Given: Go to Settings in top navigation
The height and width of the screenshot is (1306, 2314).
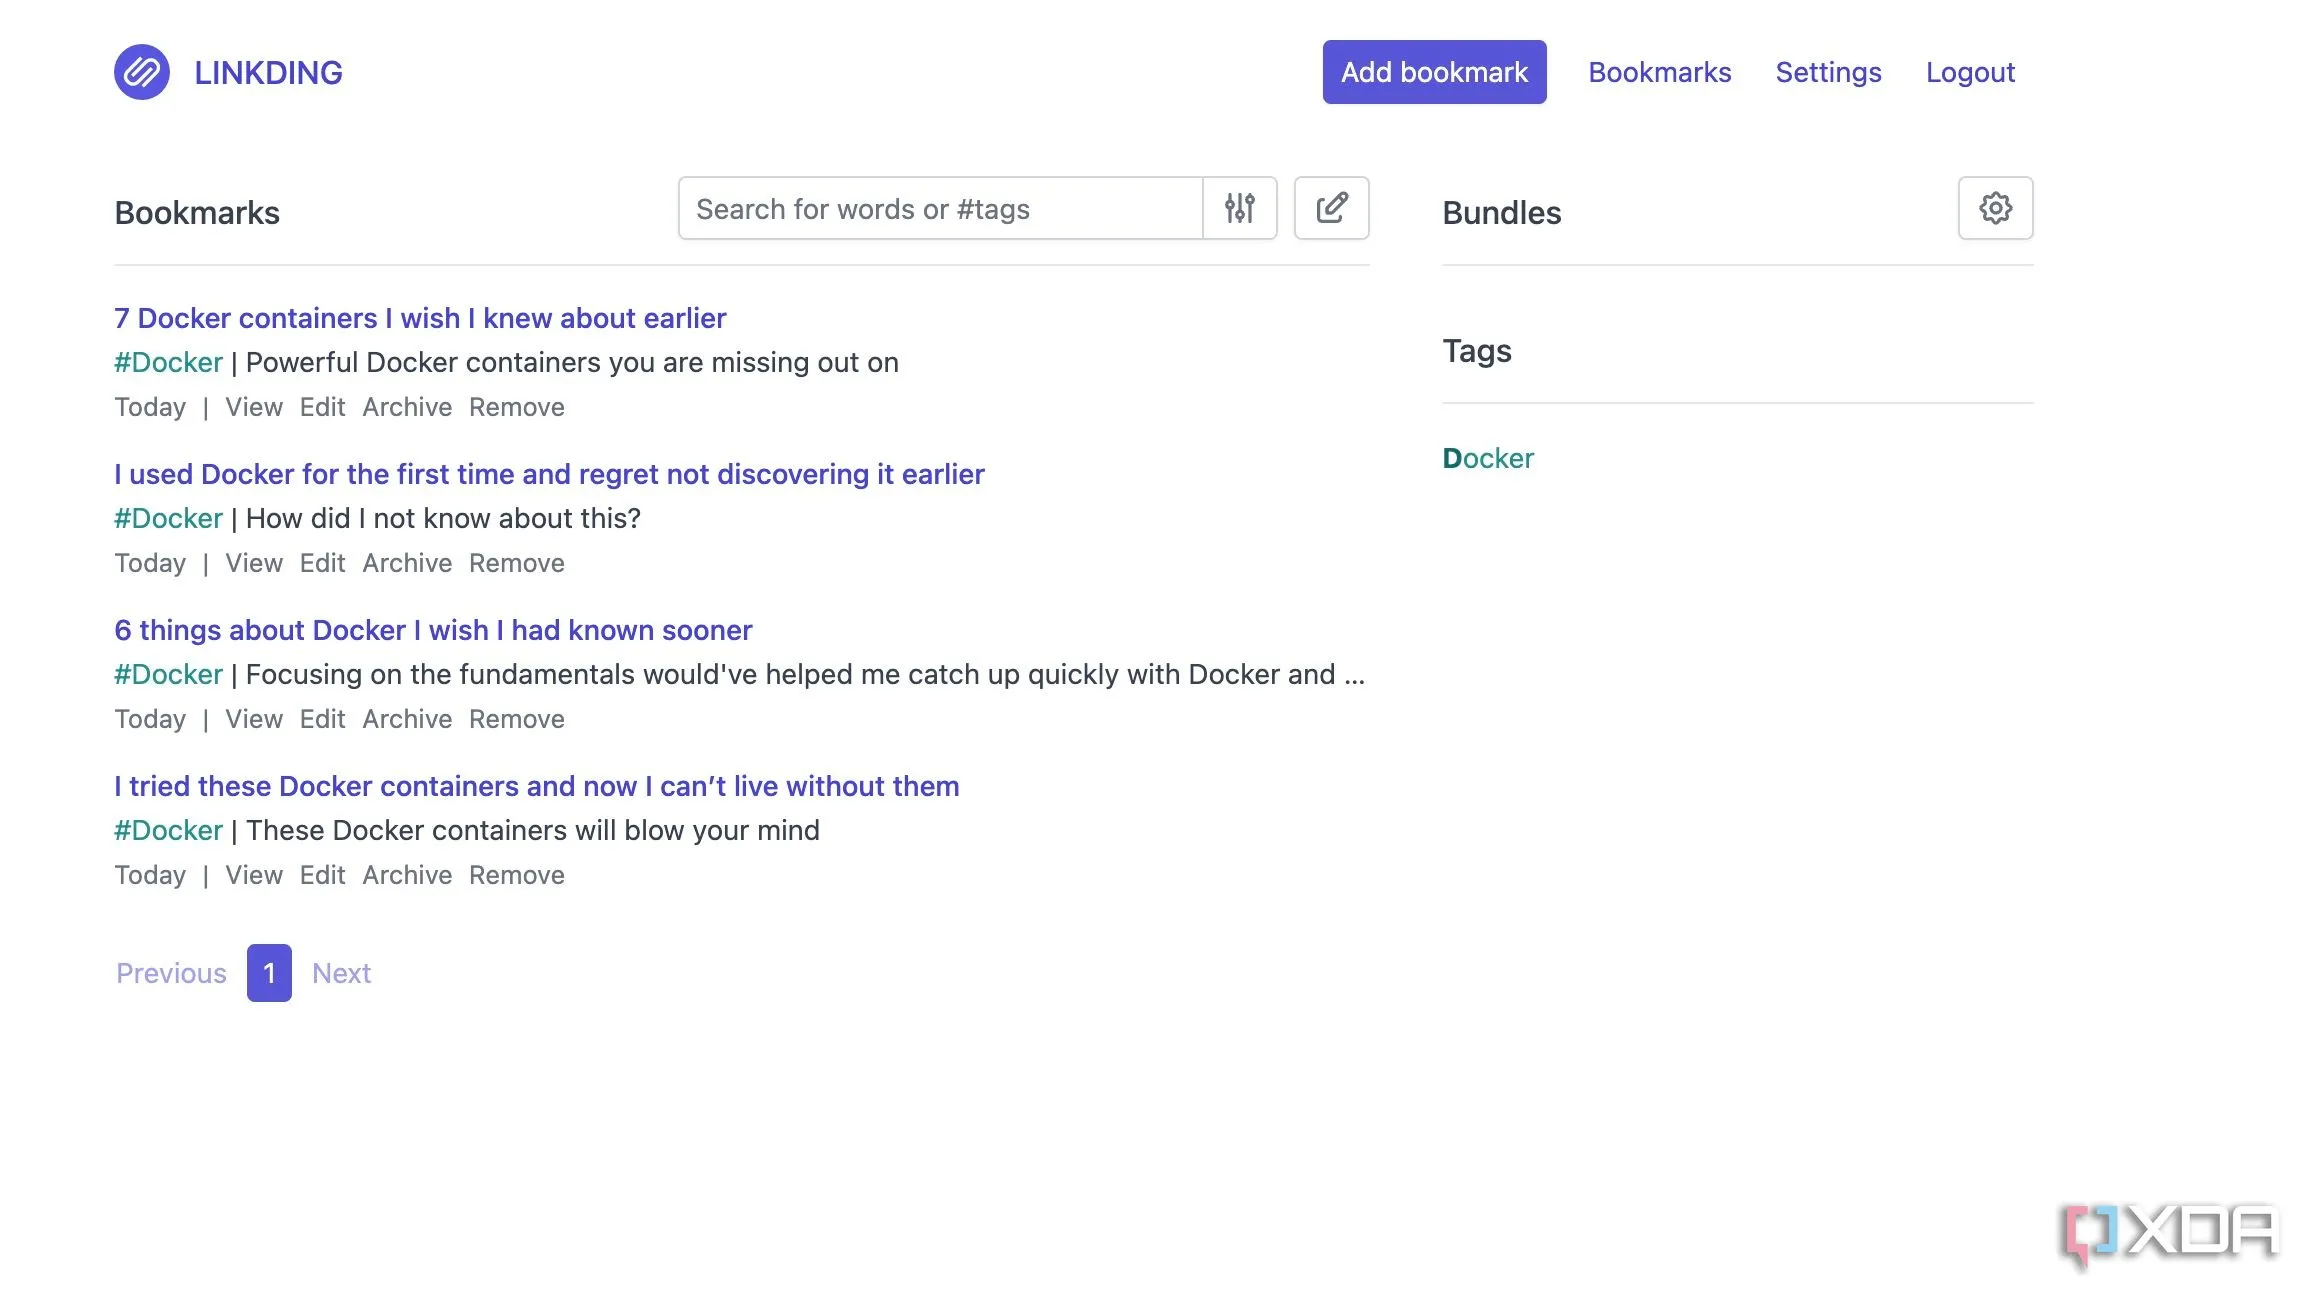Looking at the screenshot, I should [1827, 72].
